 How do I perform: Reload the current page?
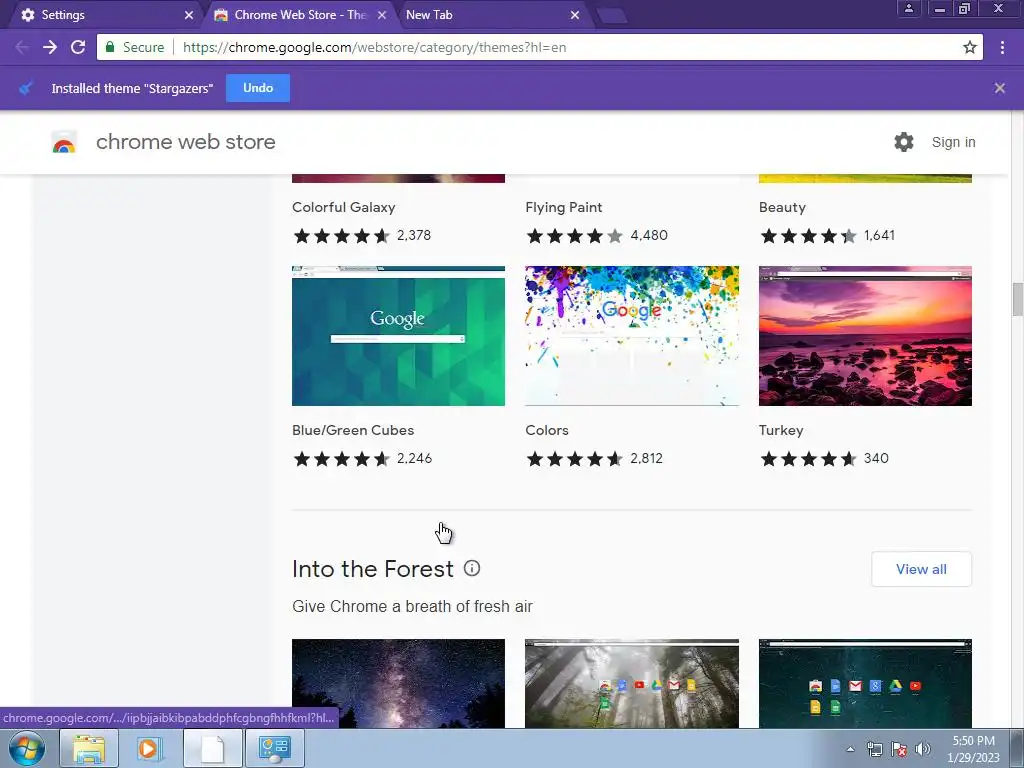click(78, 47)
